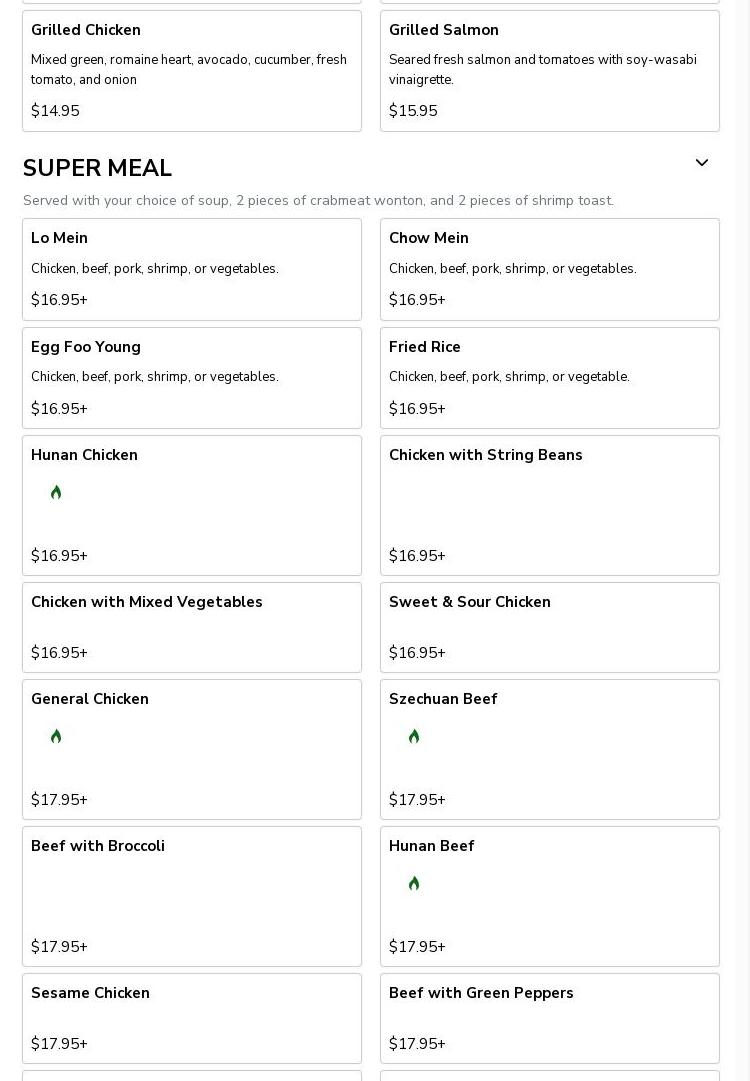Select the Grilled Chicken salad
This screenshot has width=750, height=1081.
pos(192,70)
